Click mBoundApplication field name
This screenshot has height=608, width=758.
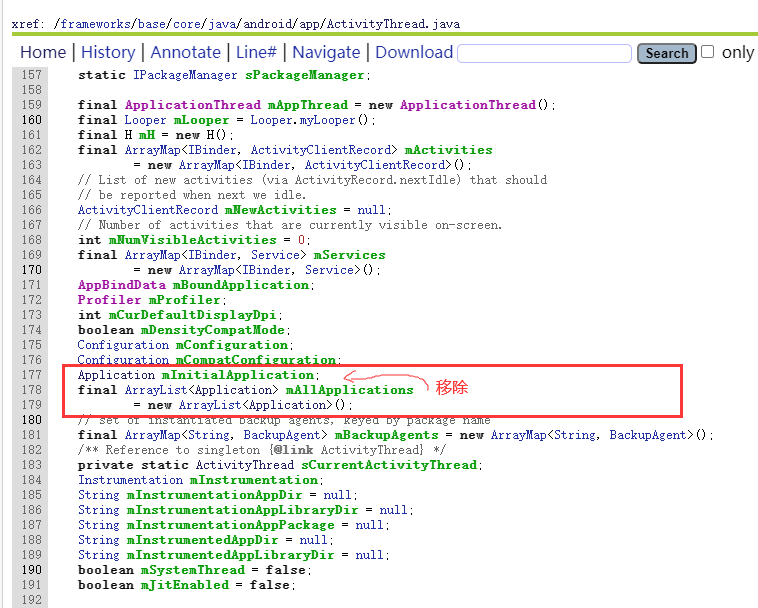coord(241,285)
